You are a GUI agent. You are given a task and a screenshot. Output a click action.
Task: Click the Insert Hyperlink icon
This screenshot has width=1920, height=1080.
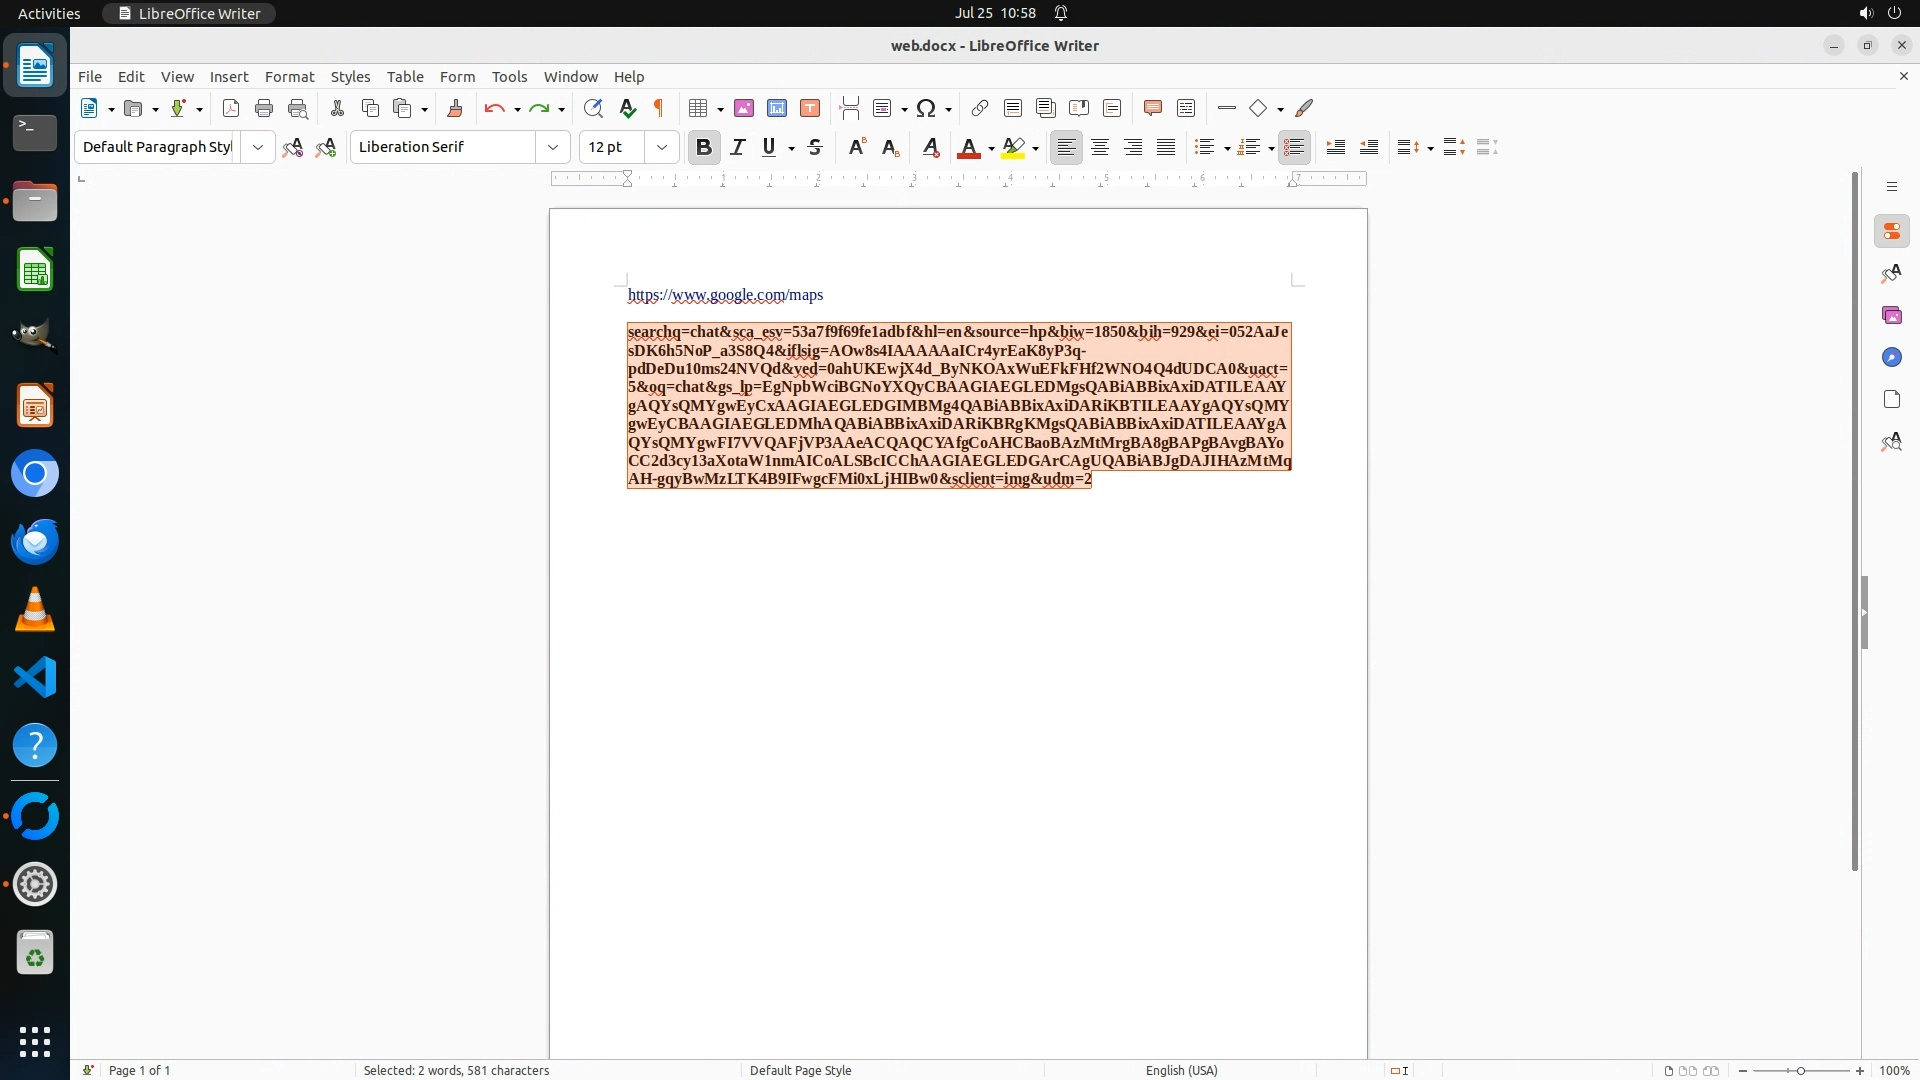[980, 108]
